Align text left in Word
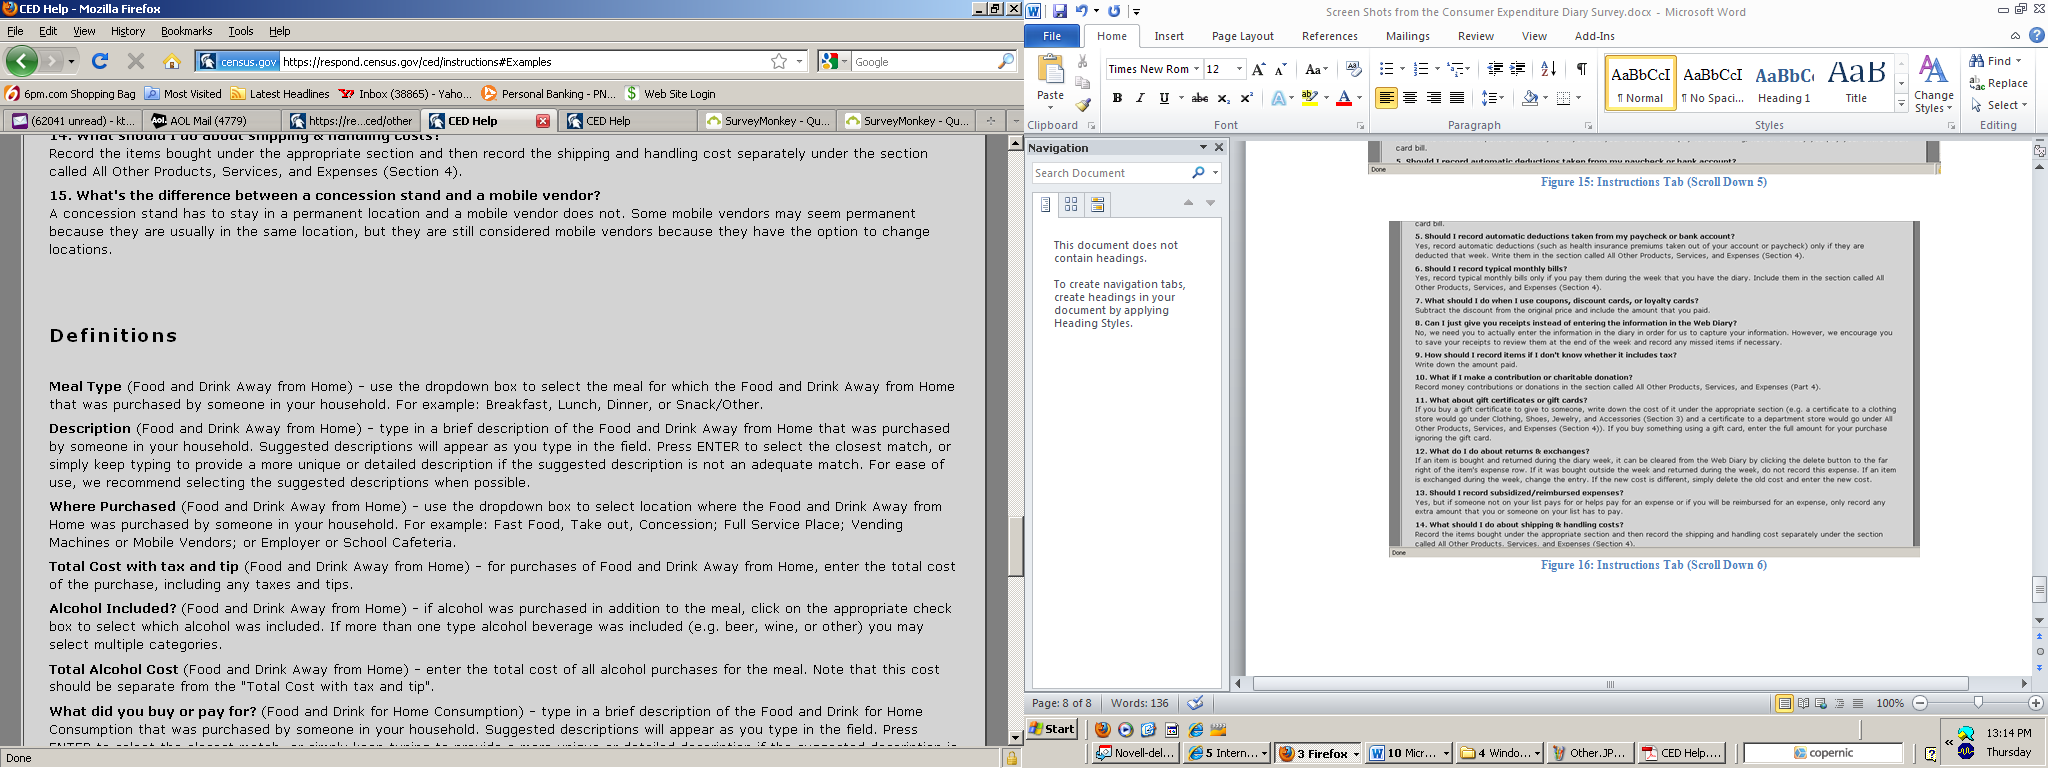 tap(1386, 98)
